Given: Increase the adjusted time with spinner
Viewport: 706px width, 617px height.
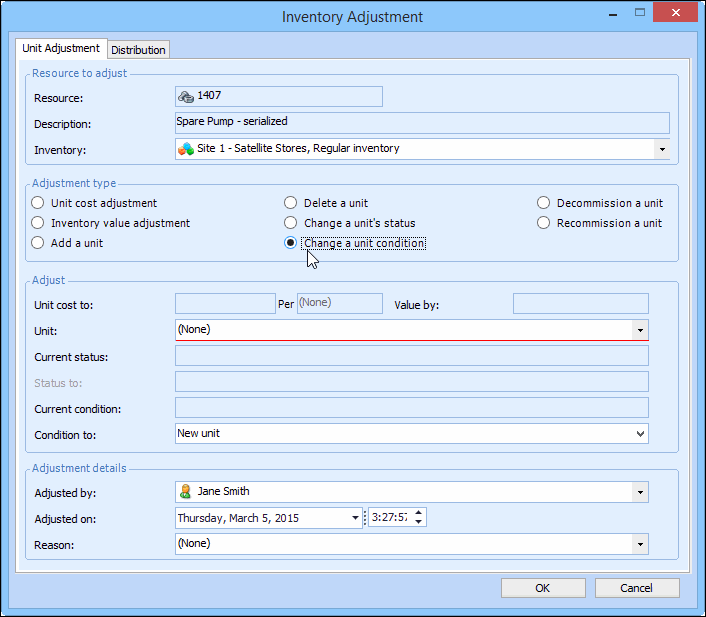Looking at the screenshot, I should [x=419, y=513].
